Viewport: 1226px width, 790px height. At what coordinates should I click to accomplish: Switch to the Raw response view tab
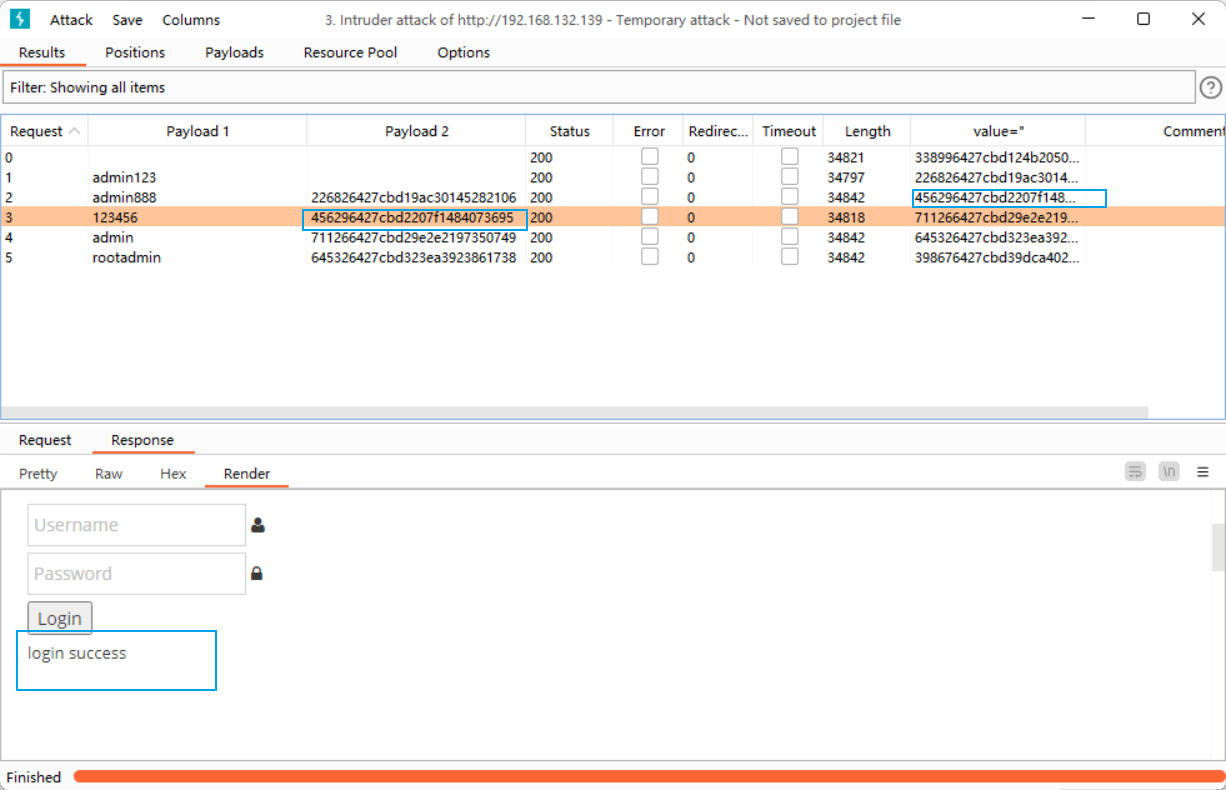109,474
